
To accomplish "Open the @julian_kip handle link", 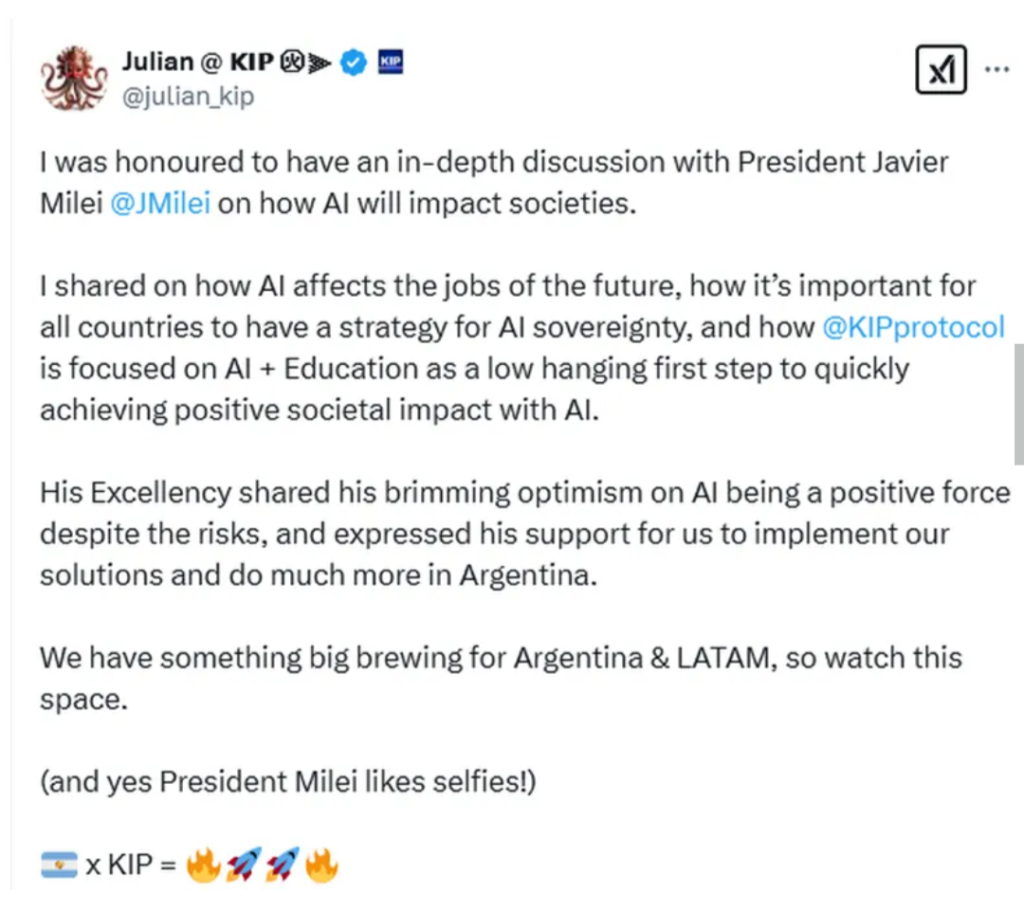I will 188,96.
